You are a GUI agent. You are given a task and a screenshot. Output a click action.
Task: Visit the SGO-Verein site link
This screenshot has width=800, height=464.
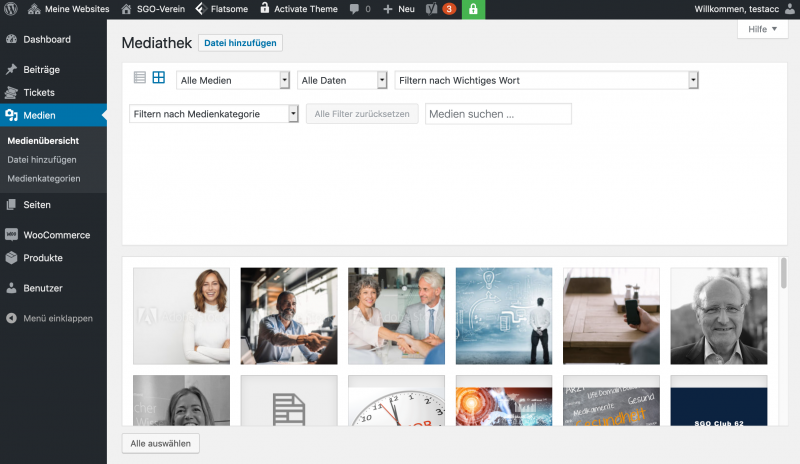click(153, 9)
